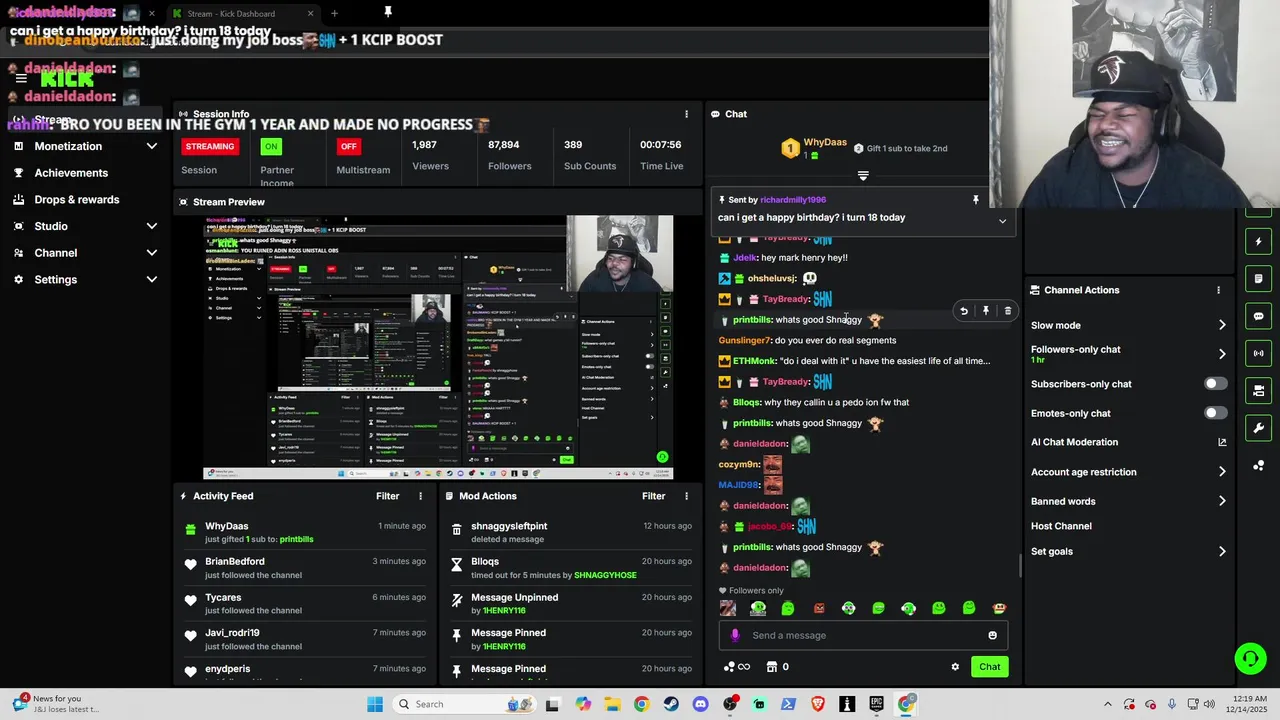1280x720 pixels.
Task: Open Achievements in sidebar
Action: tap(71, 173)
